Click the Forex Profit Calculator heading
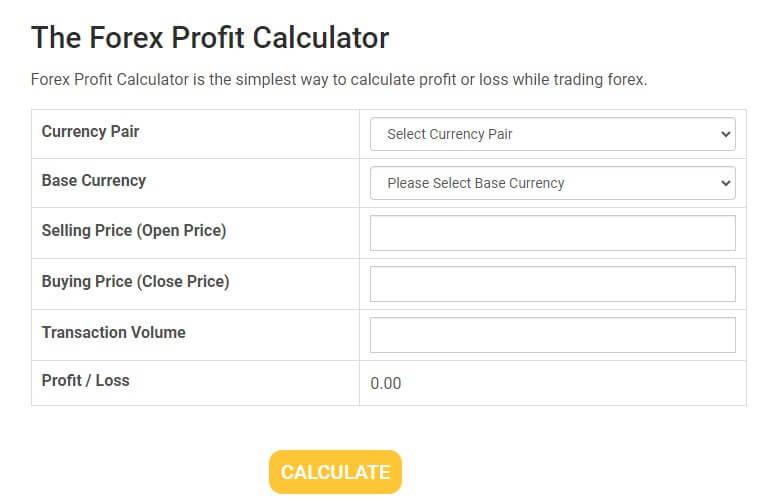This screenshot has width=773, height=500. 210,37
